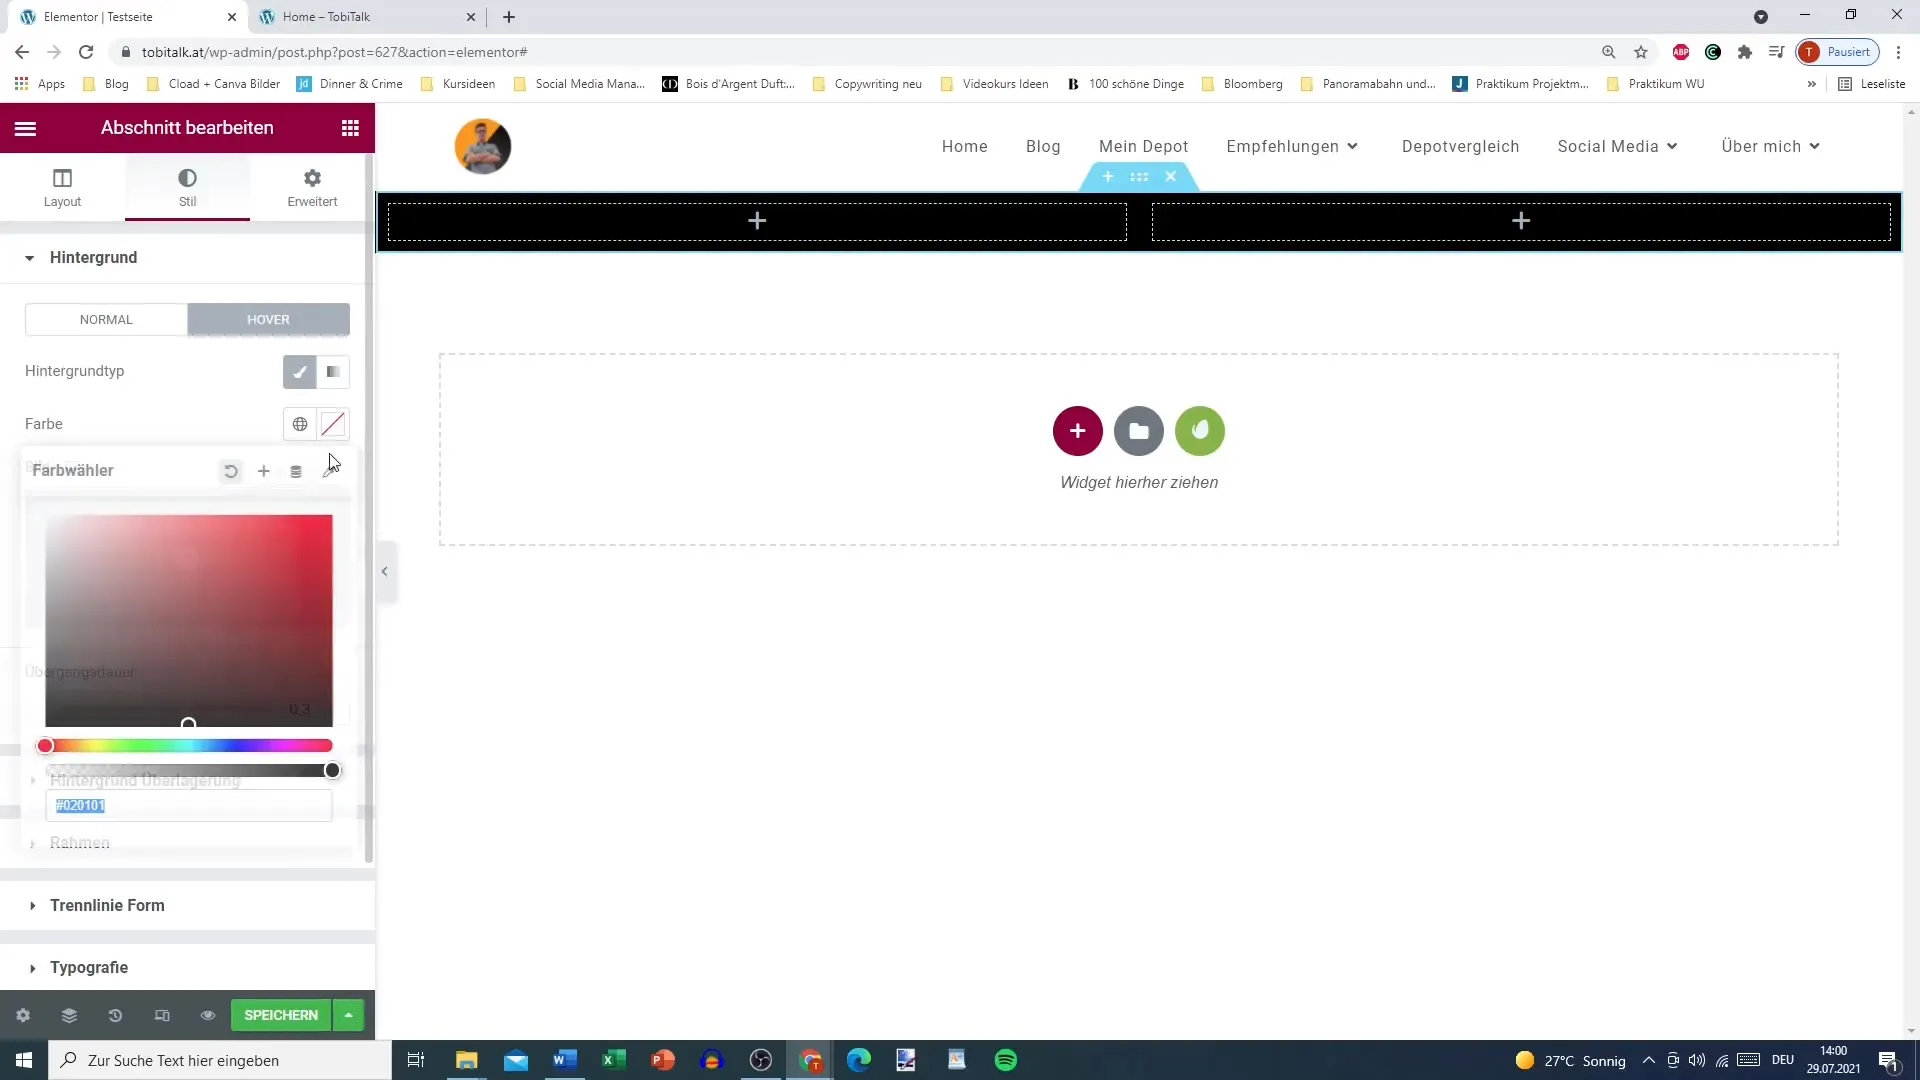Expand the Typografie section
The width and height of the screenshot is (1920, 1080).
coord(187,968)
